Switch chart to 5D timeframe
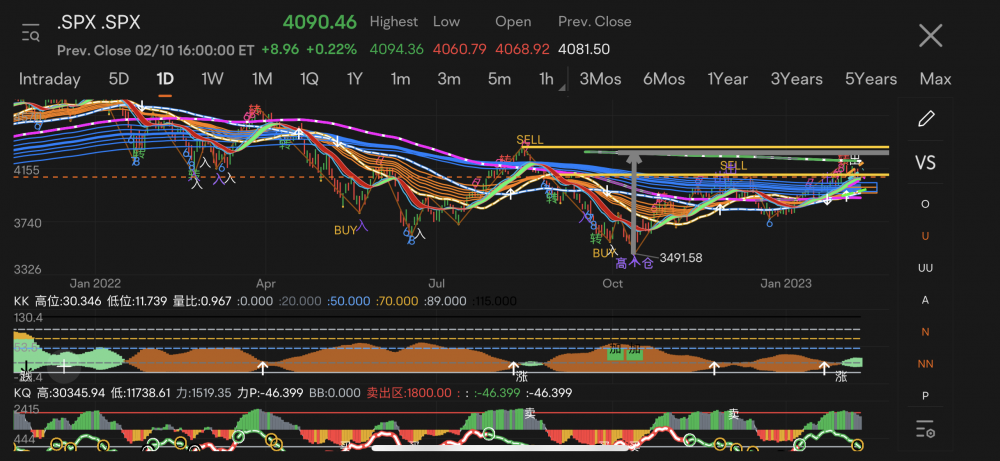The width and height of the screenshot is (1000, 461). coord(119,79)
